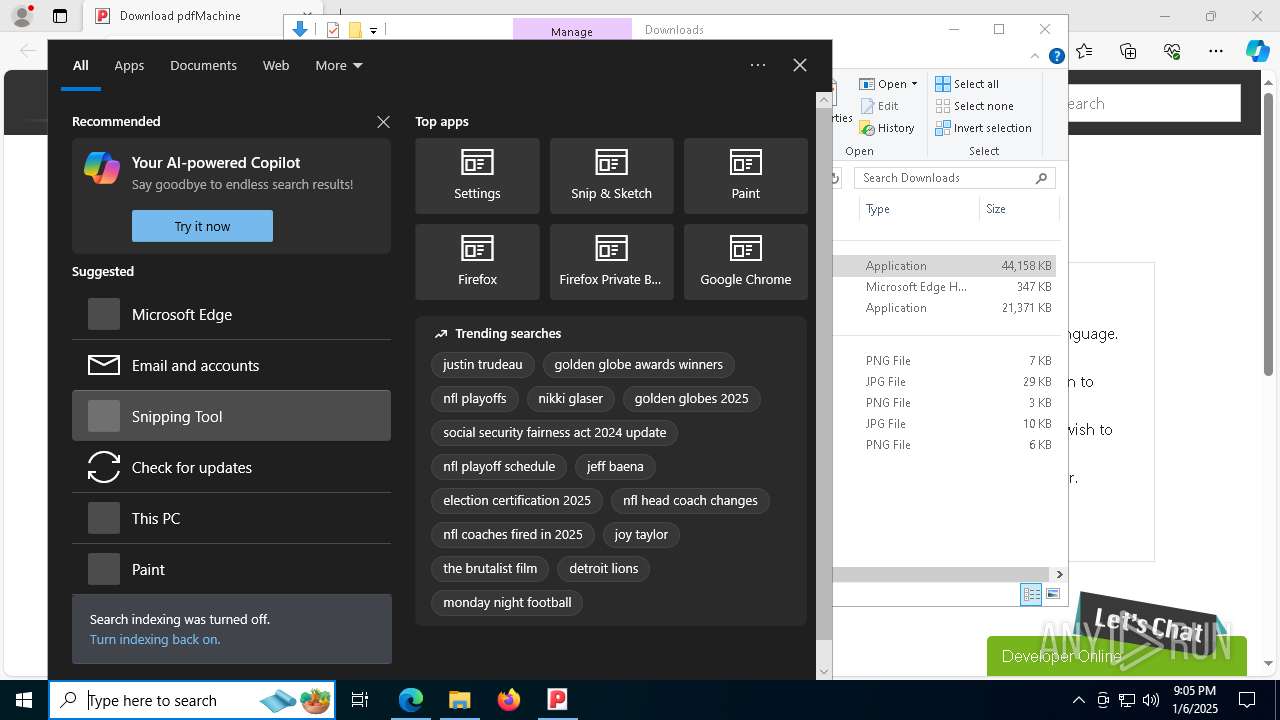Open This PC suggestion
The image size is (1280, 720).
pos(231,518)
